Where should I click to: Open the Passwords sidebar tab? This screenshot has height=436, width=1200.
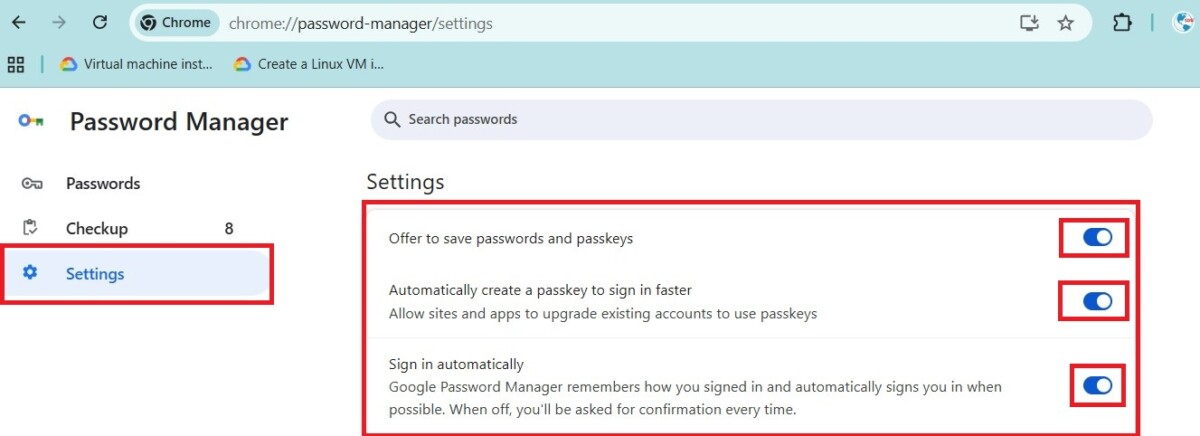(102, 183)
